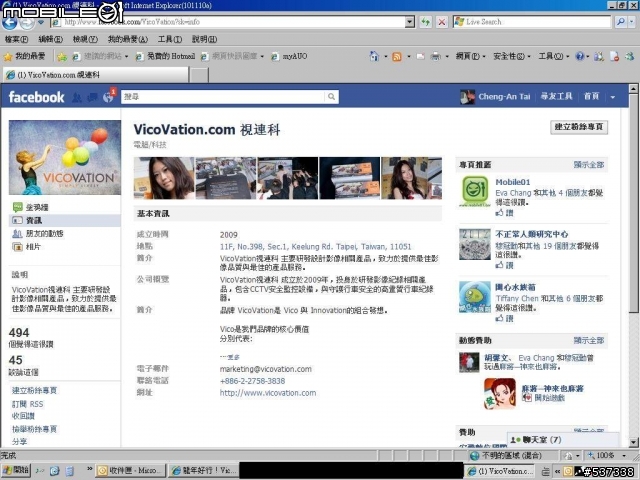This screenshot has width=640, height=480.
Task: Click the browser Back arrow button
Action: [9, 22]
